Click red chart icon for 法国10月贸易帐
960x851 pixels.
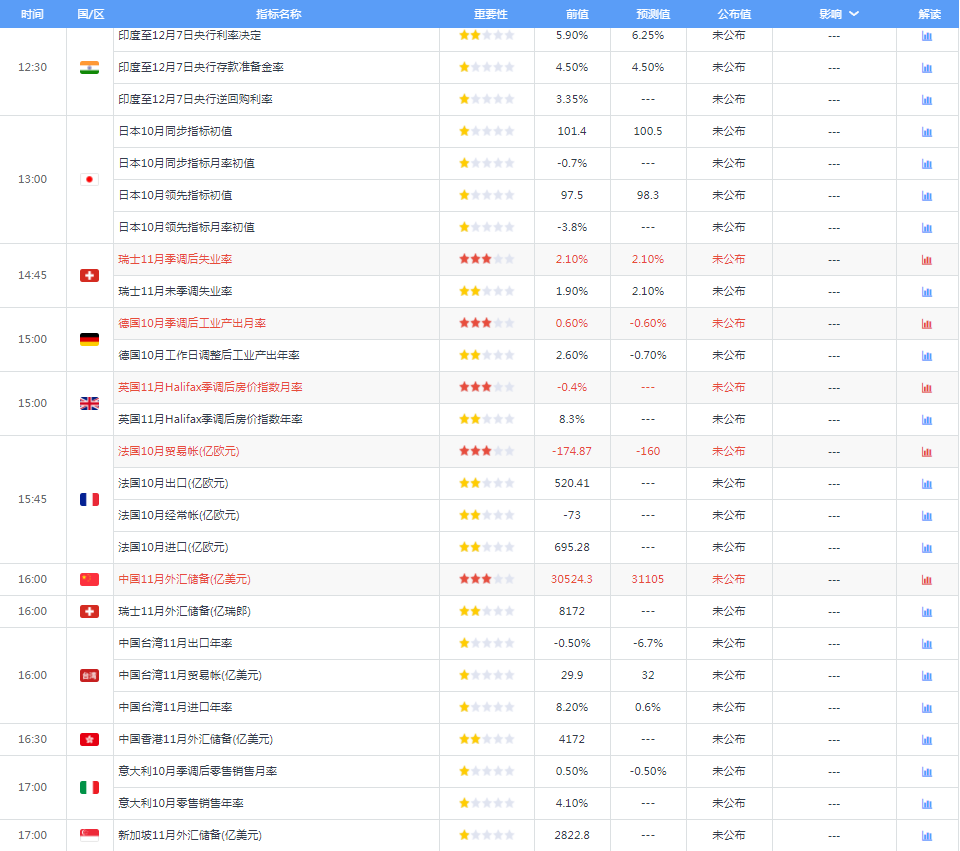(926, 452)
